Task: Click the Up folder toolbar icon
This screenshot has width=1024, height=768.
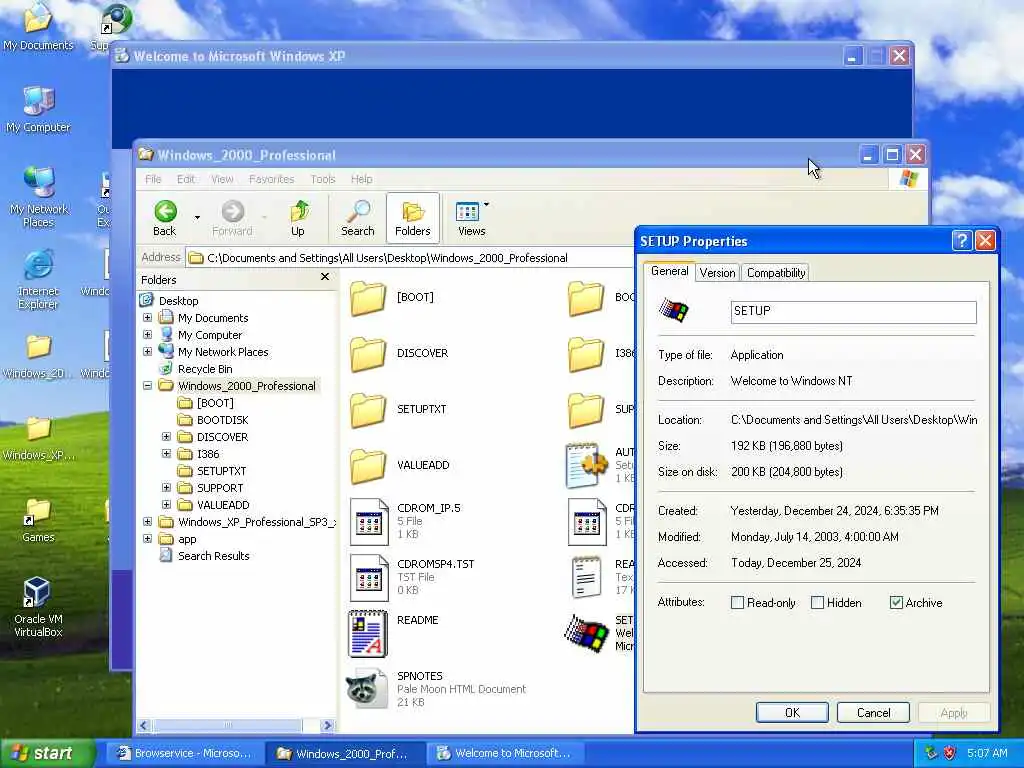Action: coord(298,219)
